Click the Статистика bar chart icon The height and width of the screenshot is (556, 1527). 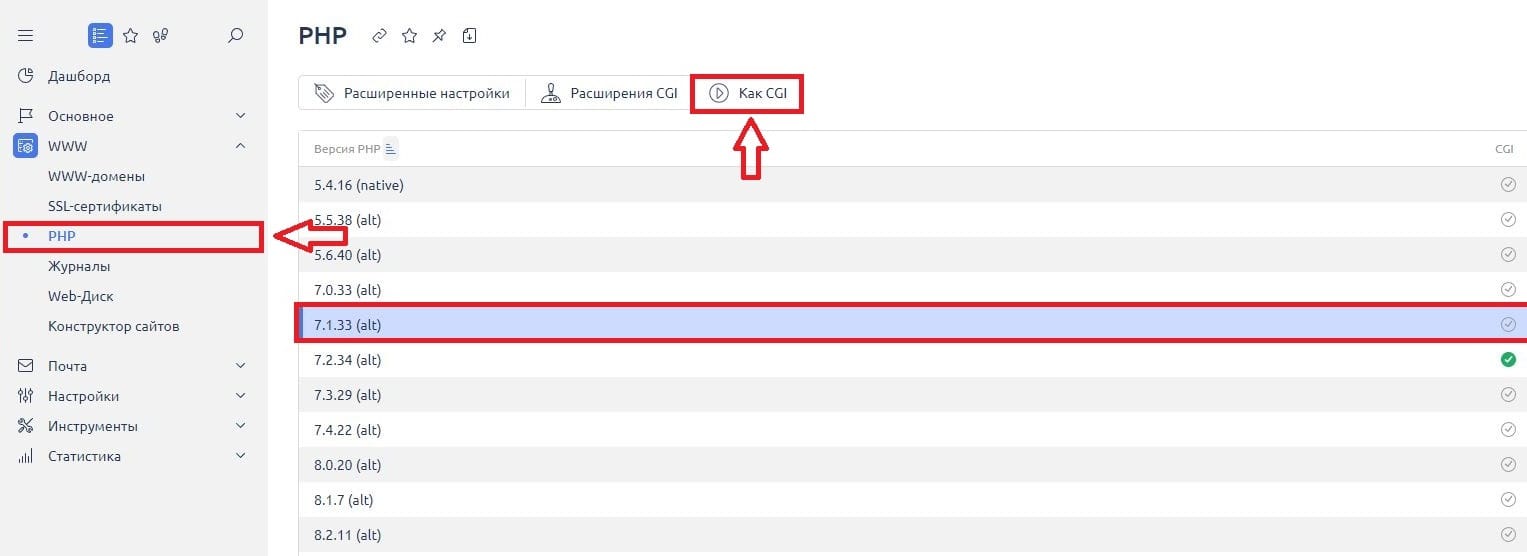pos(26,456)
